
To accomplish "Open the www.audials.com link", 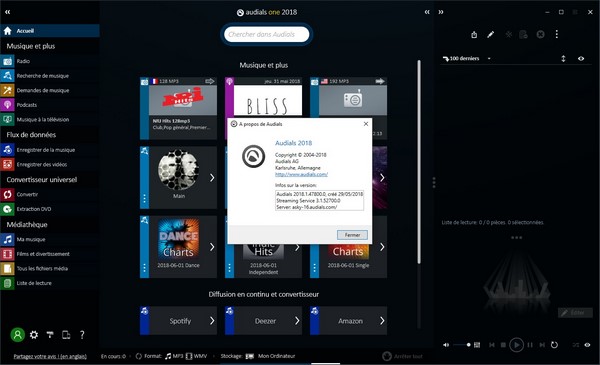I will tap(302, 174).
